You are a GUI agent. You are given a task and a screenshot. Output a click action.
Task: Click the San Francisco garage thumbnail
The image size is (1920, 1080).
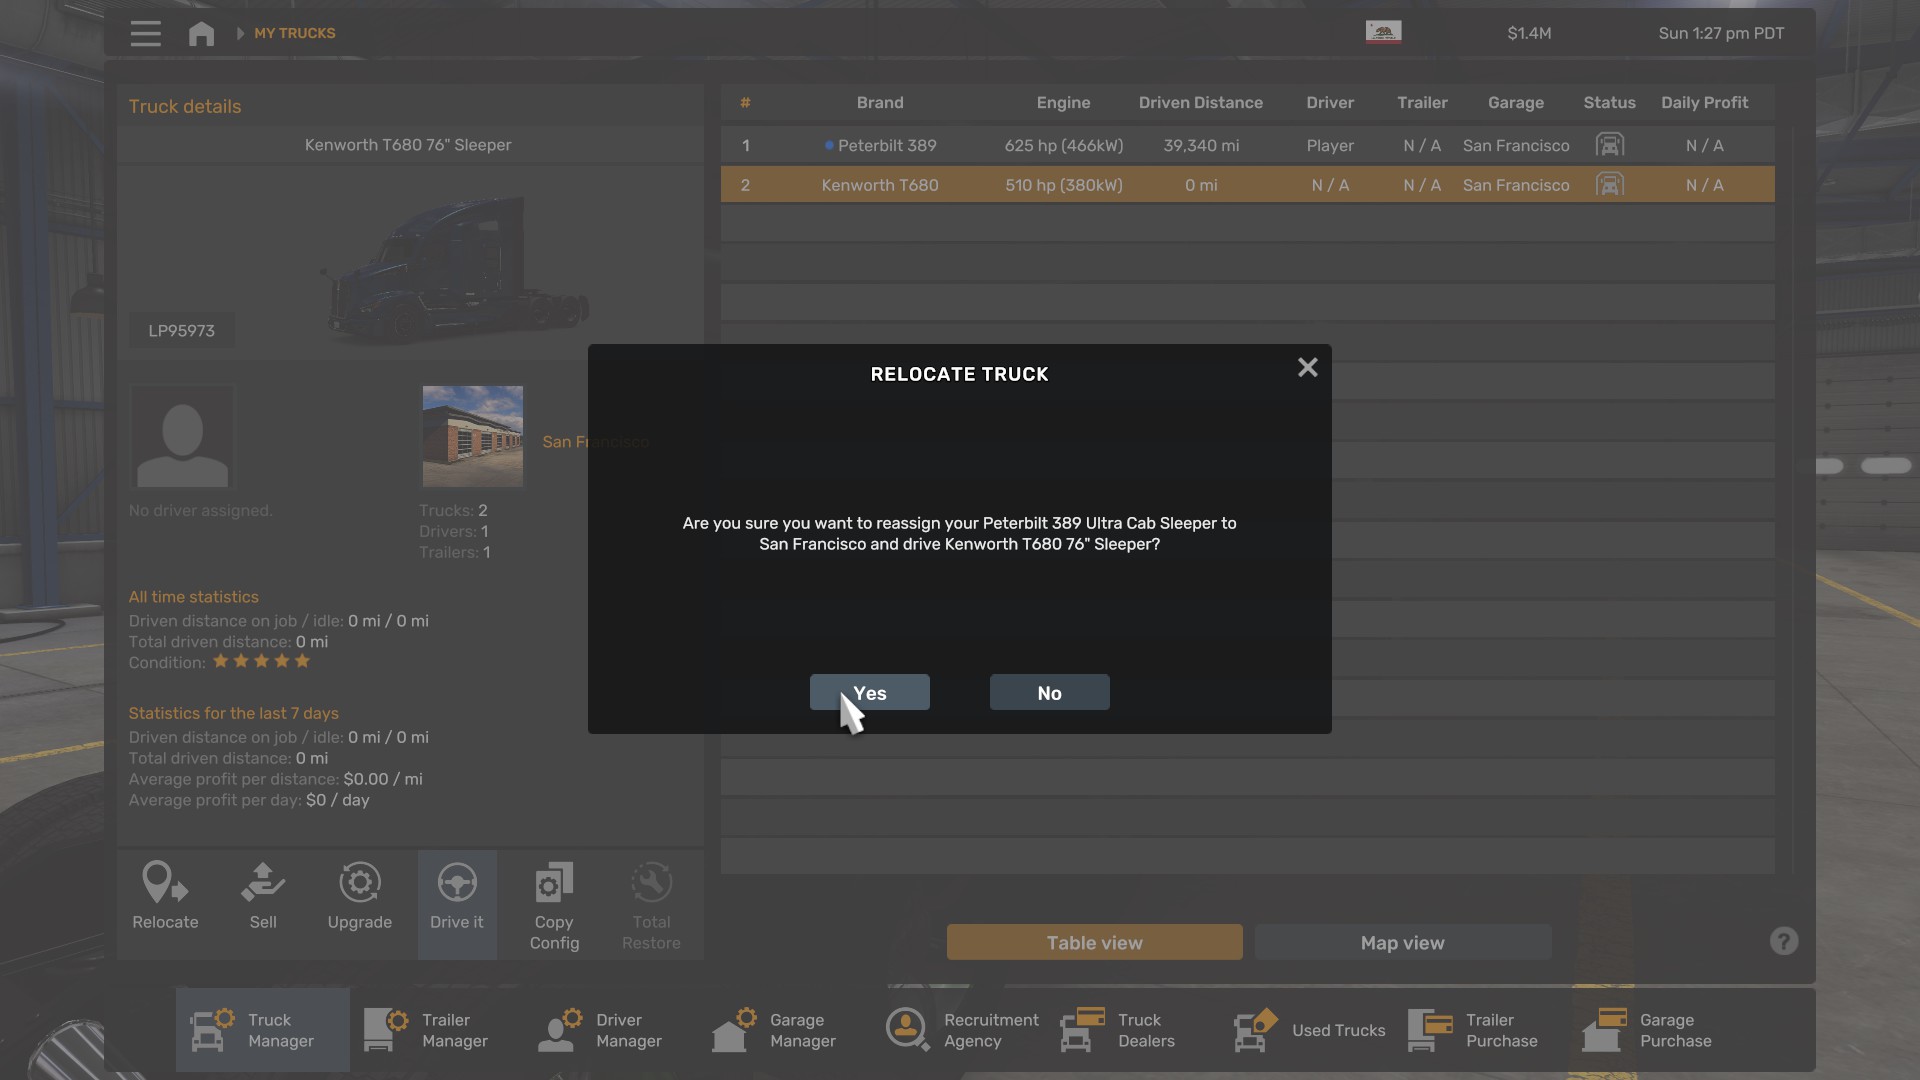pyautogui.click(x=473, y=436)
